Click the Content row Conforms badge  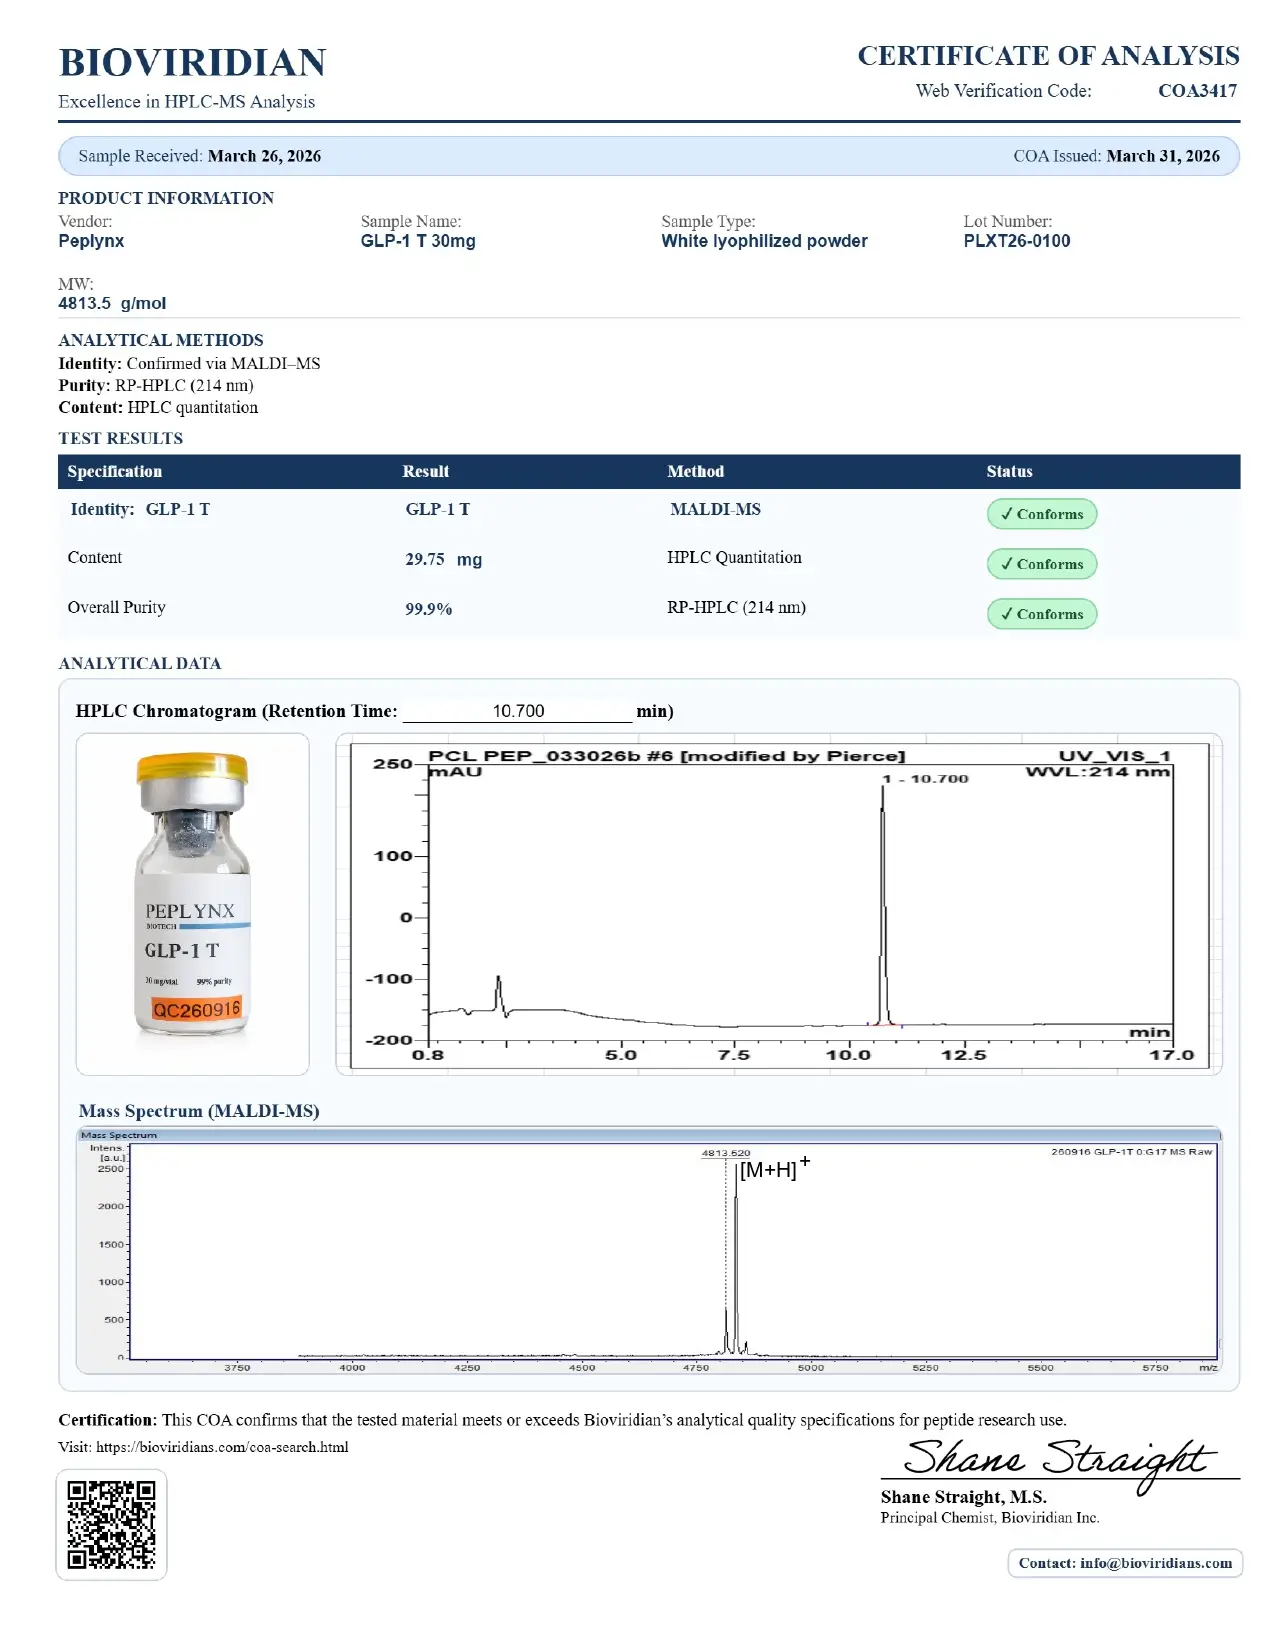1041,564
